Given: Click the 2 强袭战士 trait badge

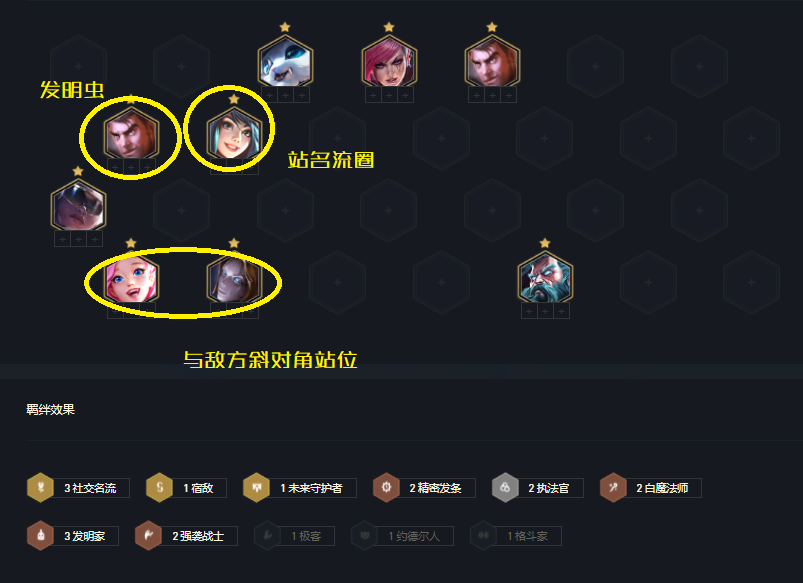Looking at the screenshot, I should click(186, 536).
